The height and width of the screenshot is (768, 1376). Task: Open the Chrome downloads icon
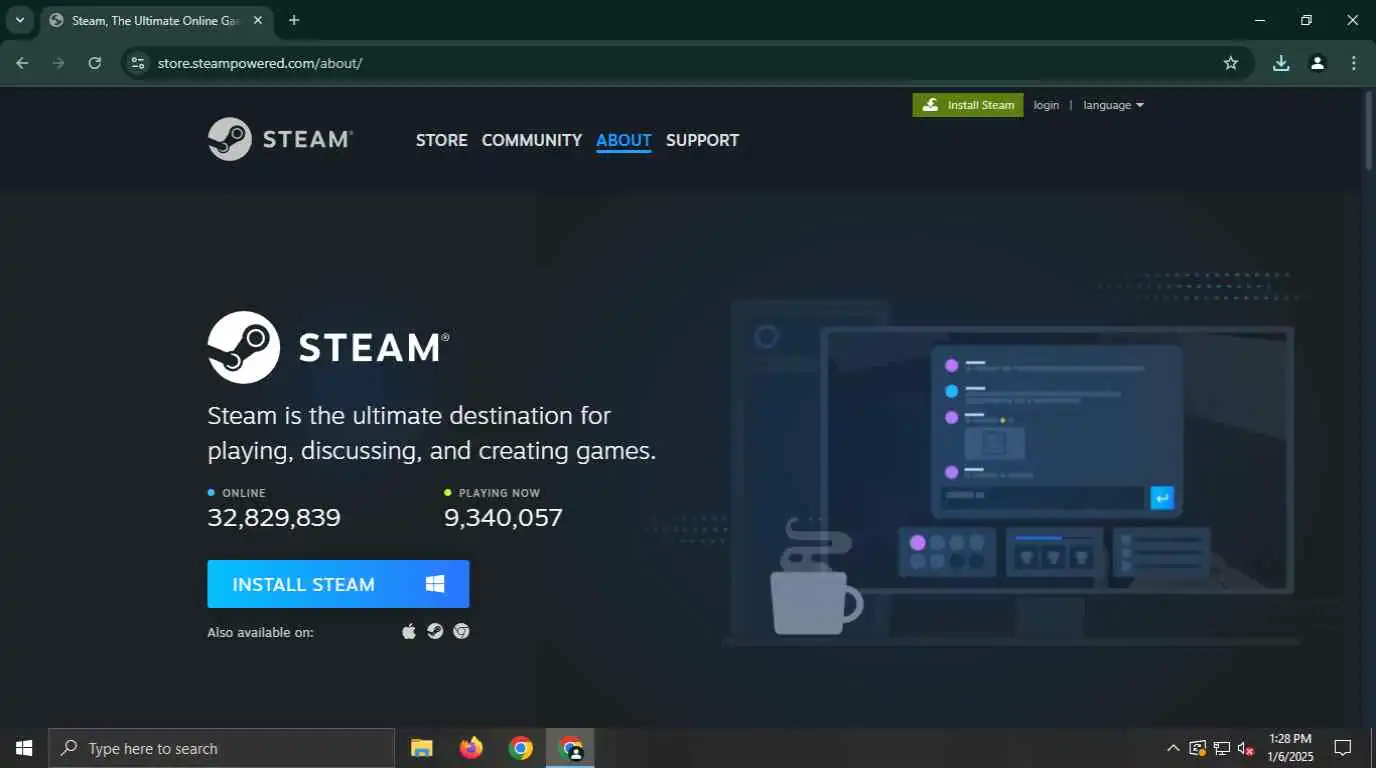tap(1281, 63)
